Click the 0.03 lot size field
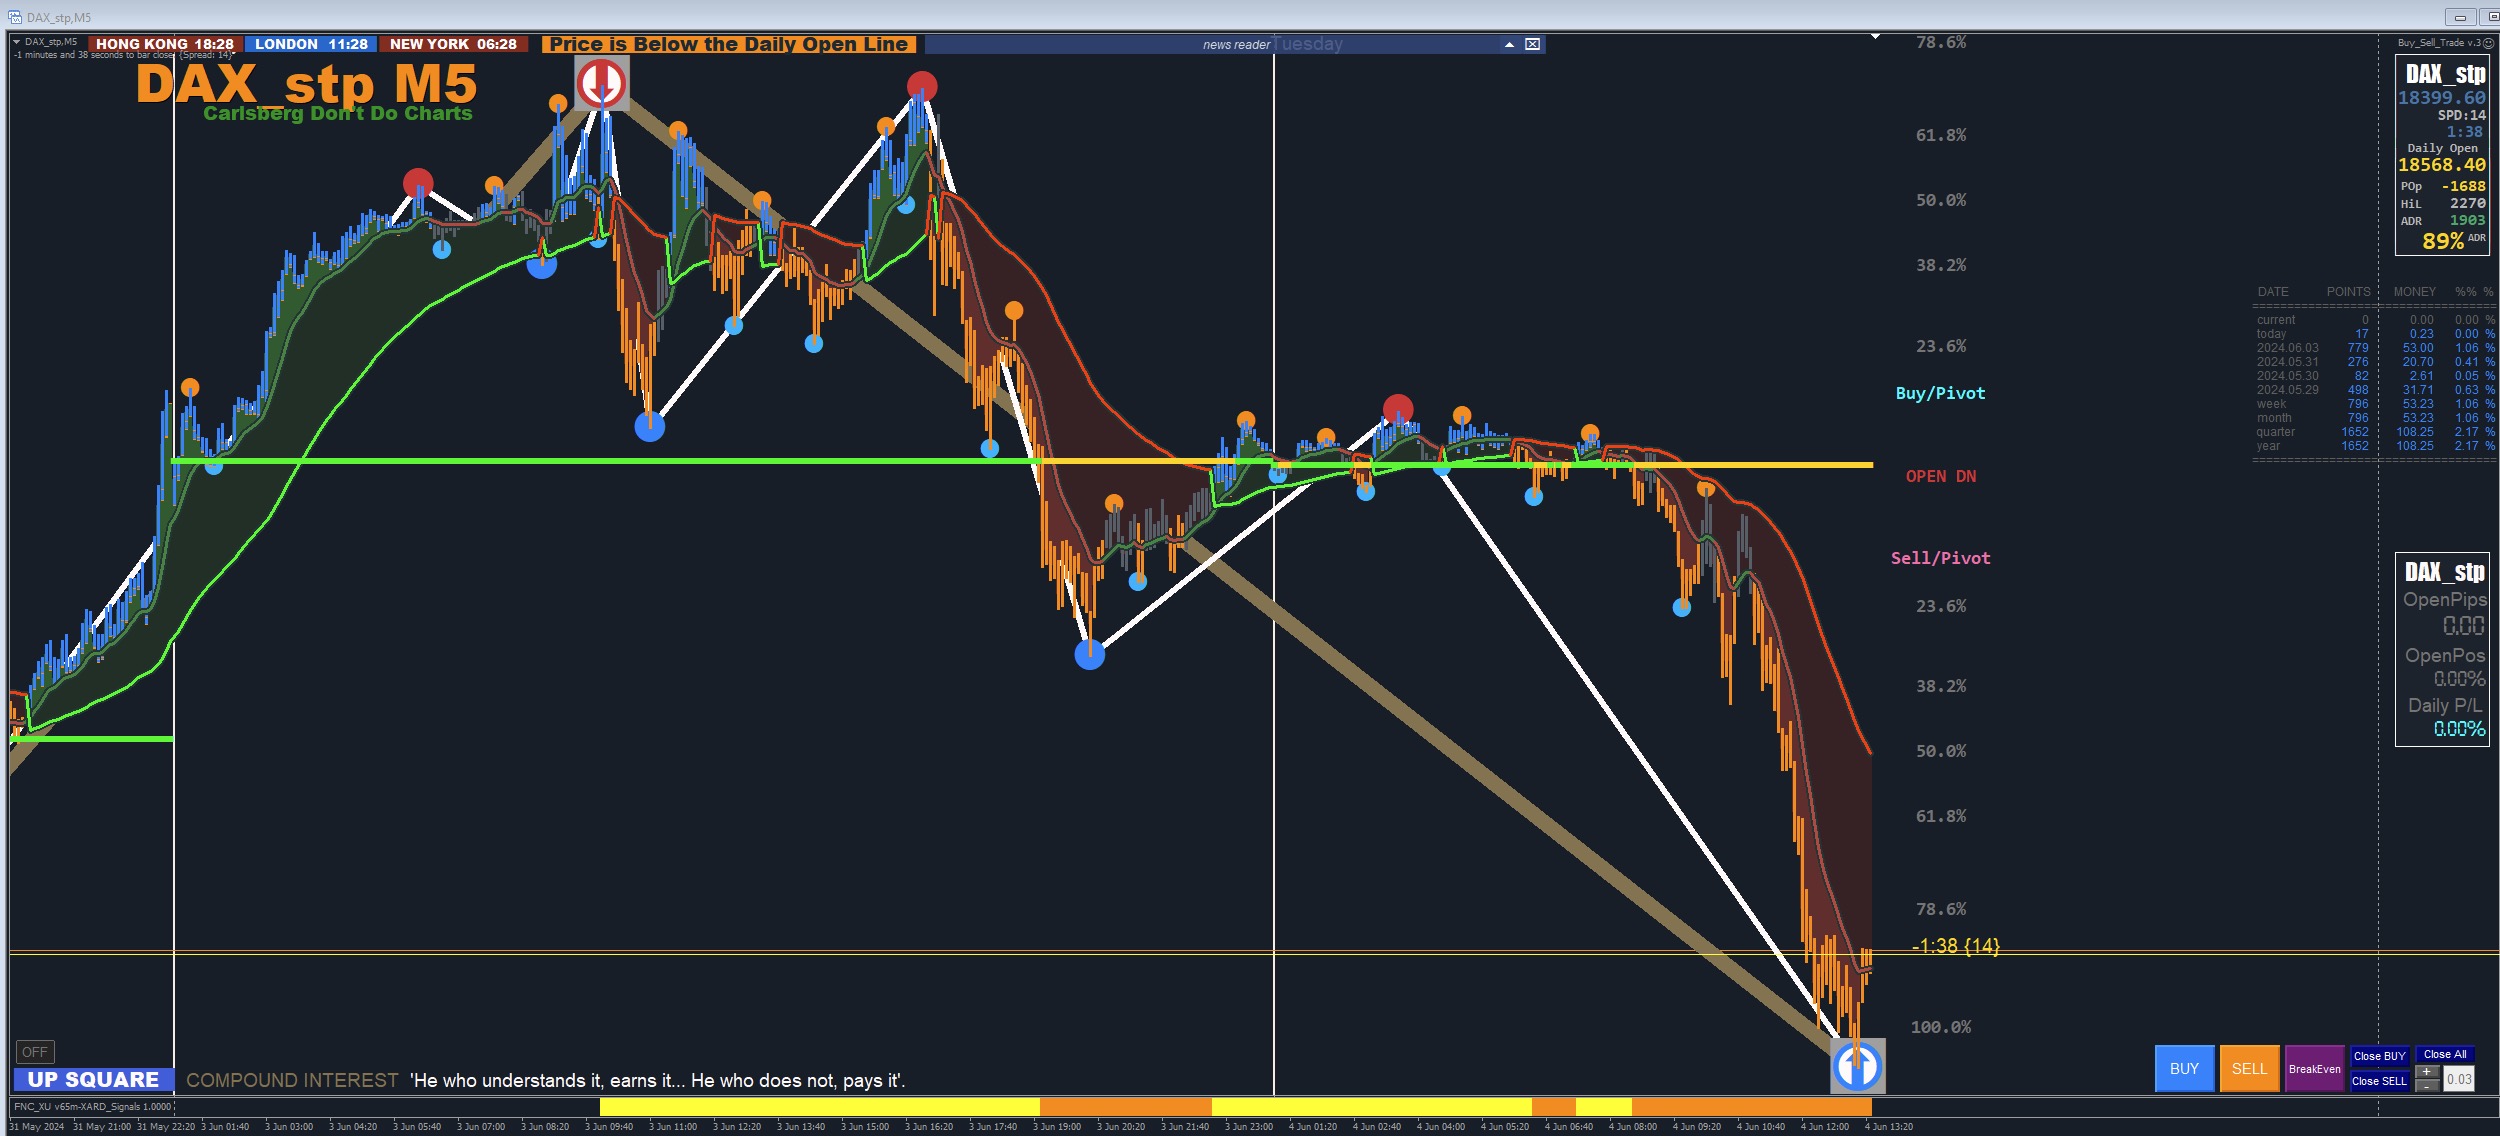 [2459, 1079]
